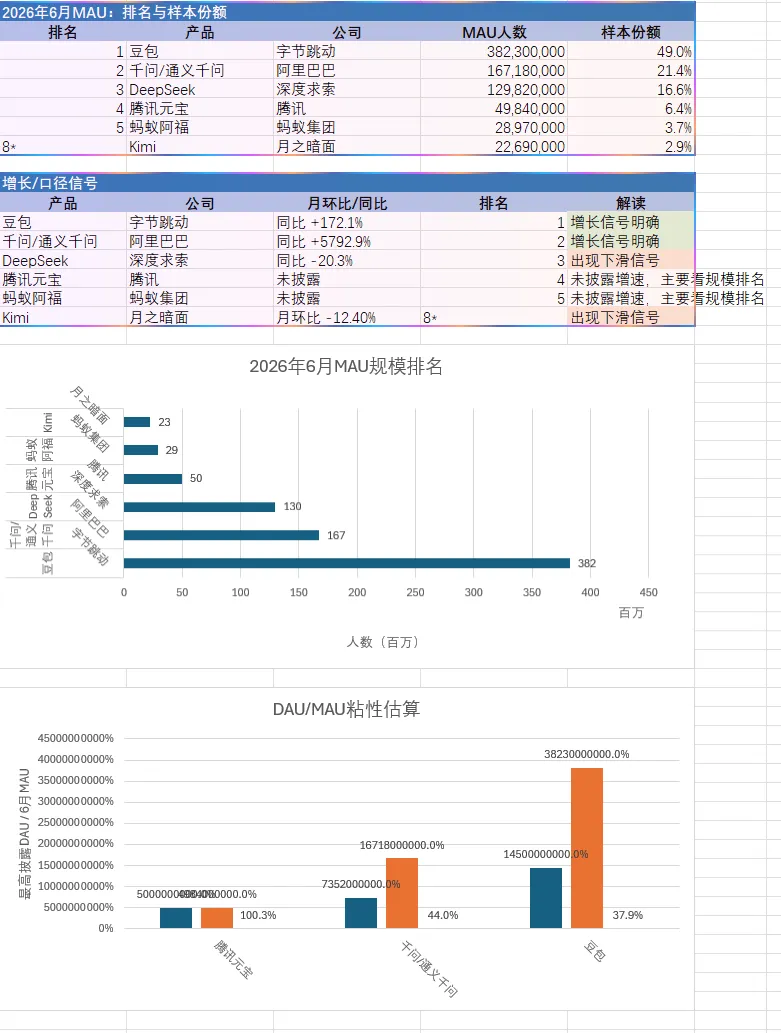
Task: Select the '出现下滑信号' cell in the DeepSeek row
Action: click(x=631, y=261)
